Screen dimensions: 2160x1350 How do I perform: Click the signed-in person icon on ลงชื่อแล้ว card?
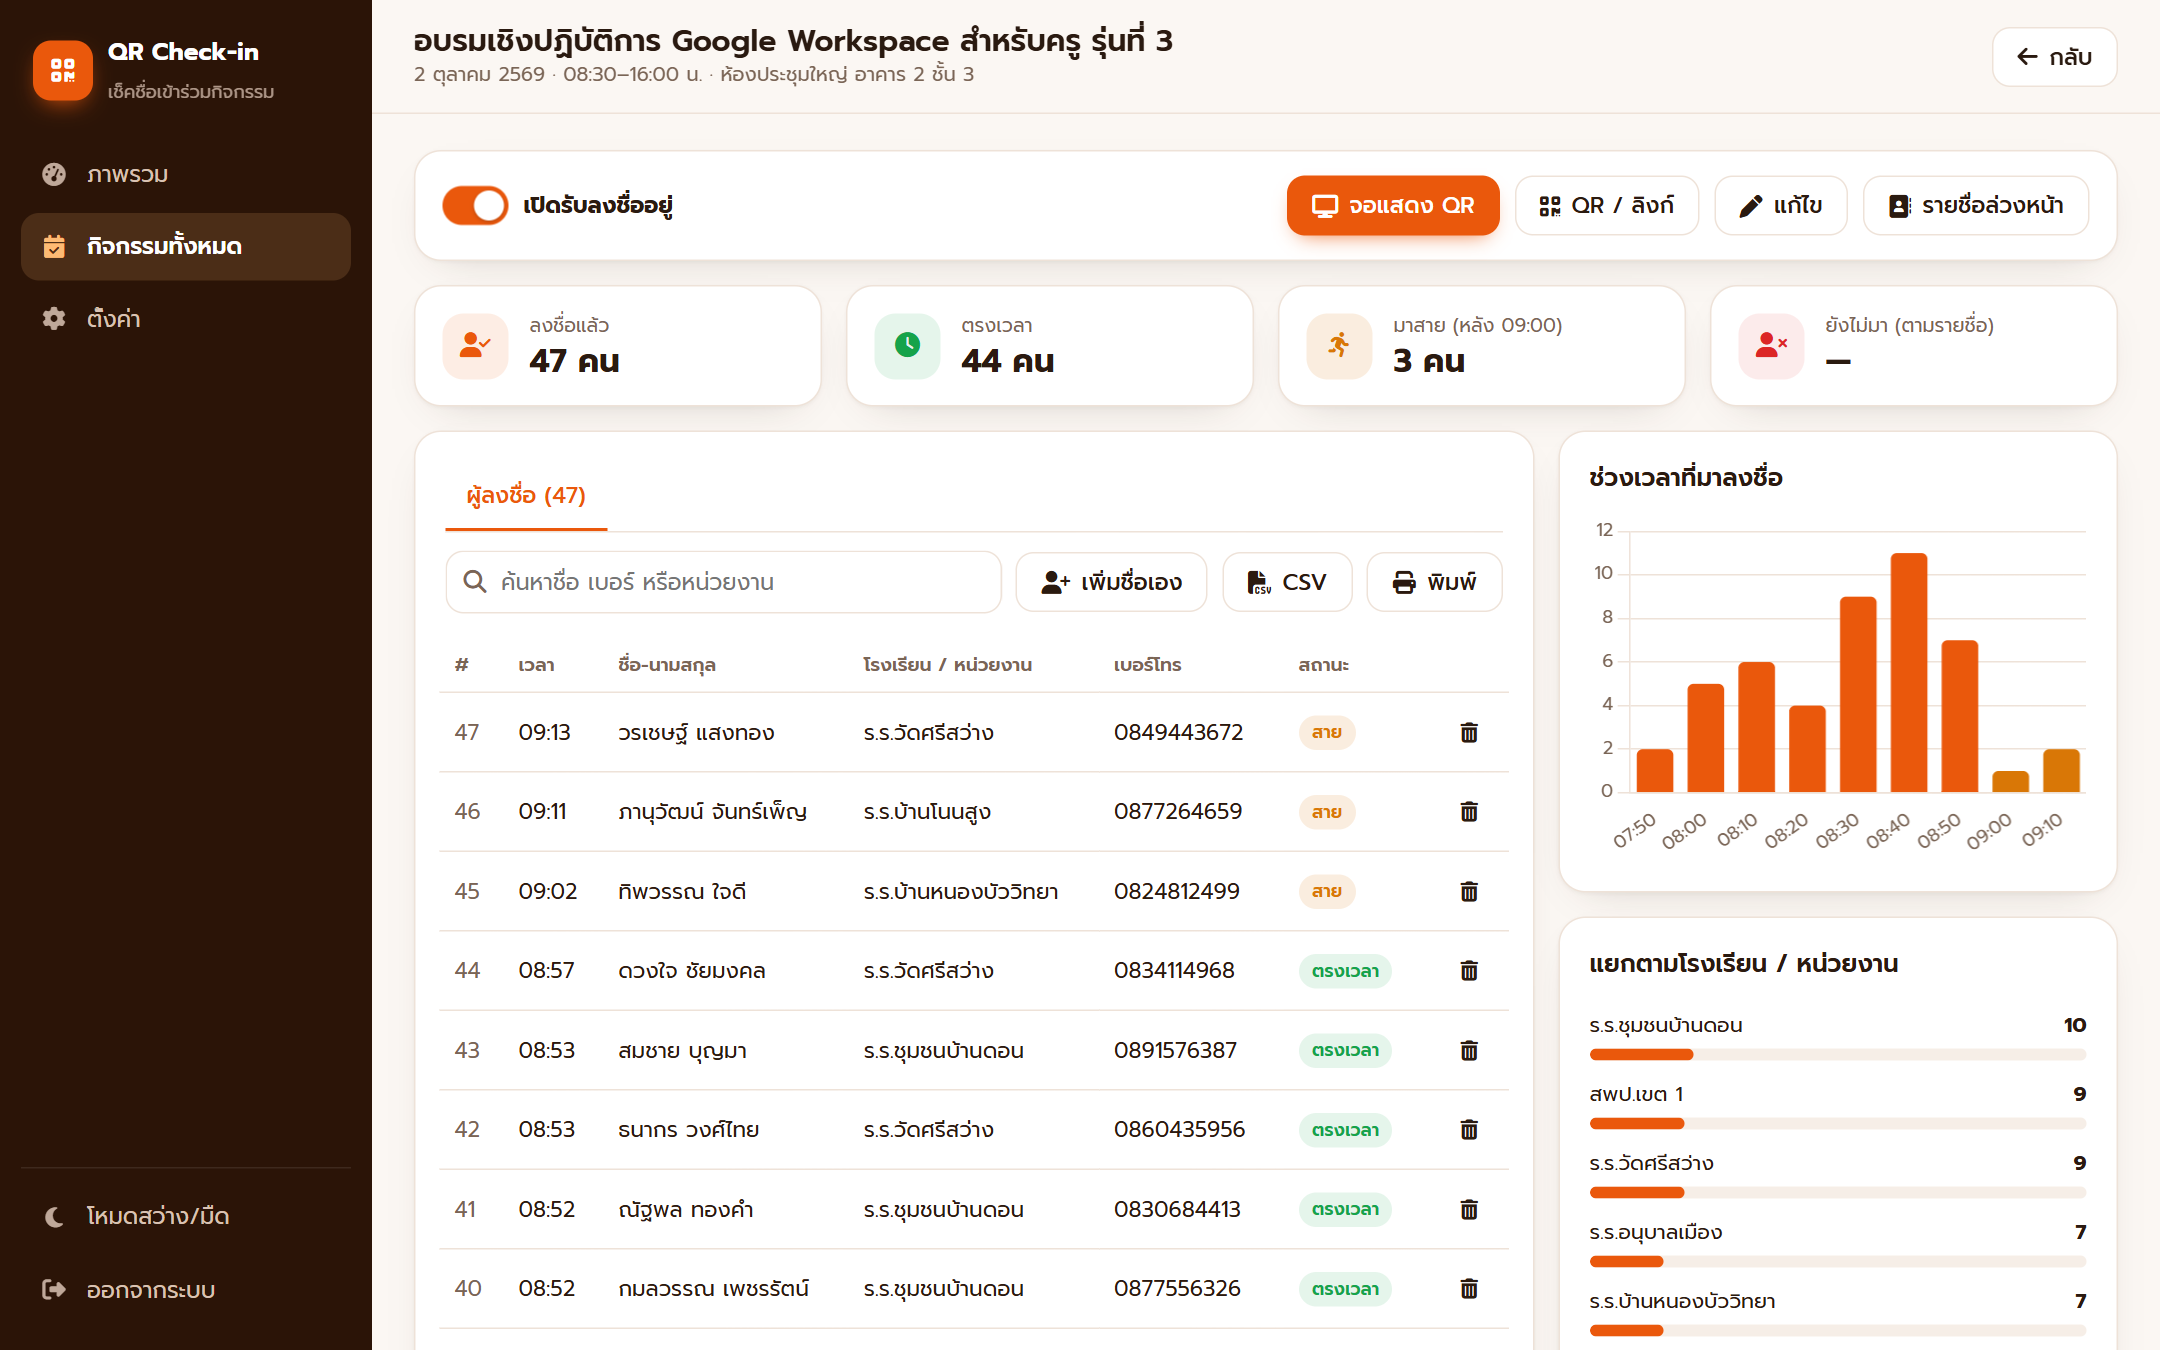476,346
